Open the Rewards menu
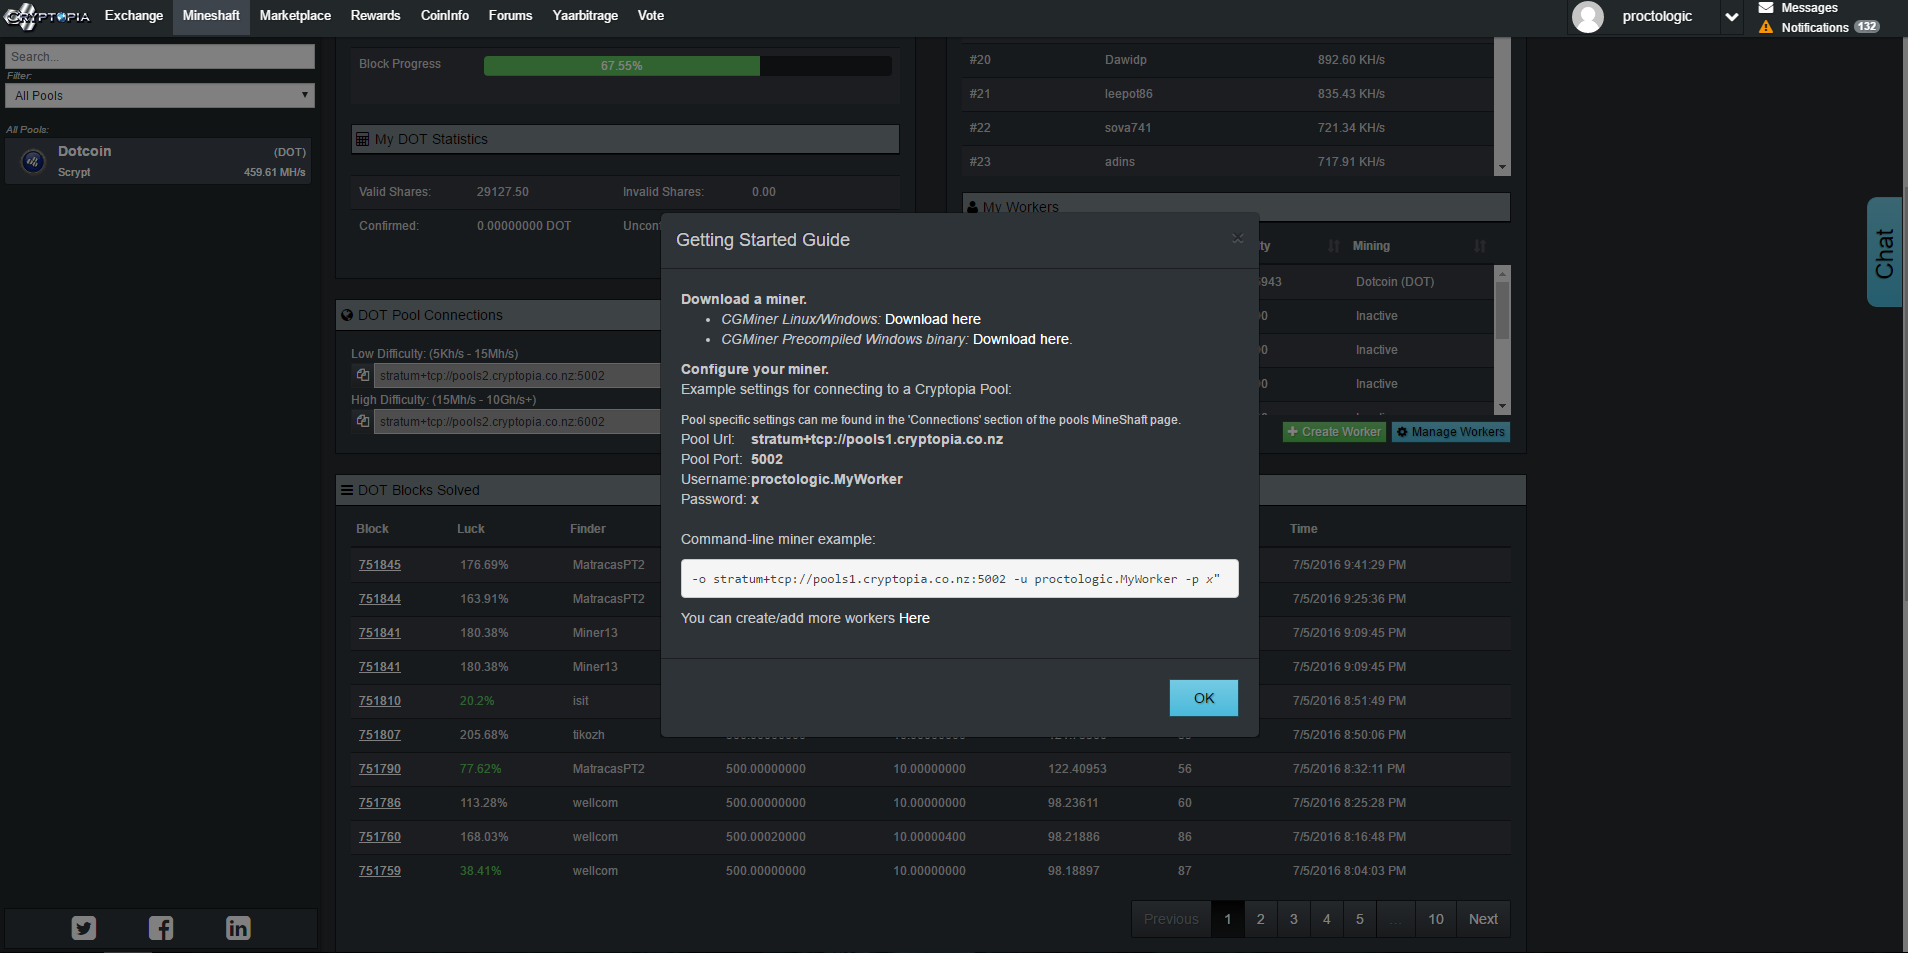 pyautogui.click(x=375, y=16)
